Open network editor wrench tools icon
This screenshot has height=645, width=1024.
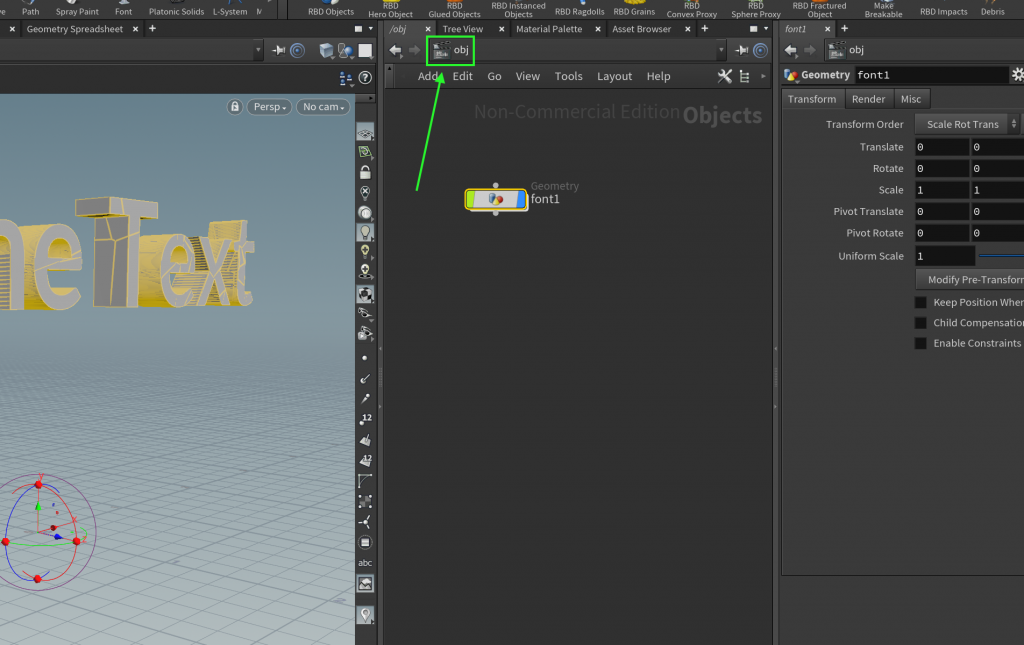pyautogui.click(x=724, y=76)
